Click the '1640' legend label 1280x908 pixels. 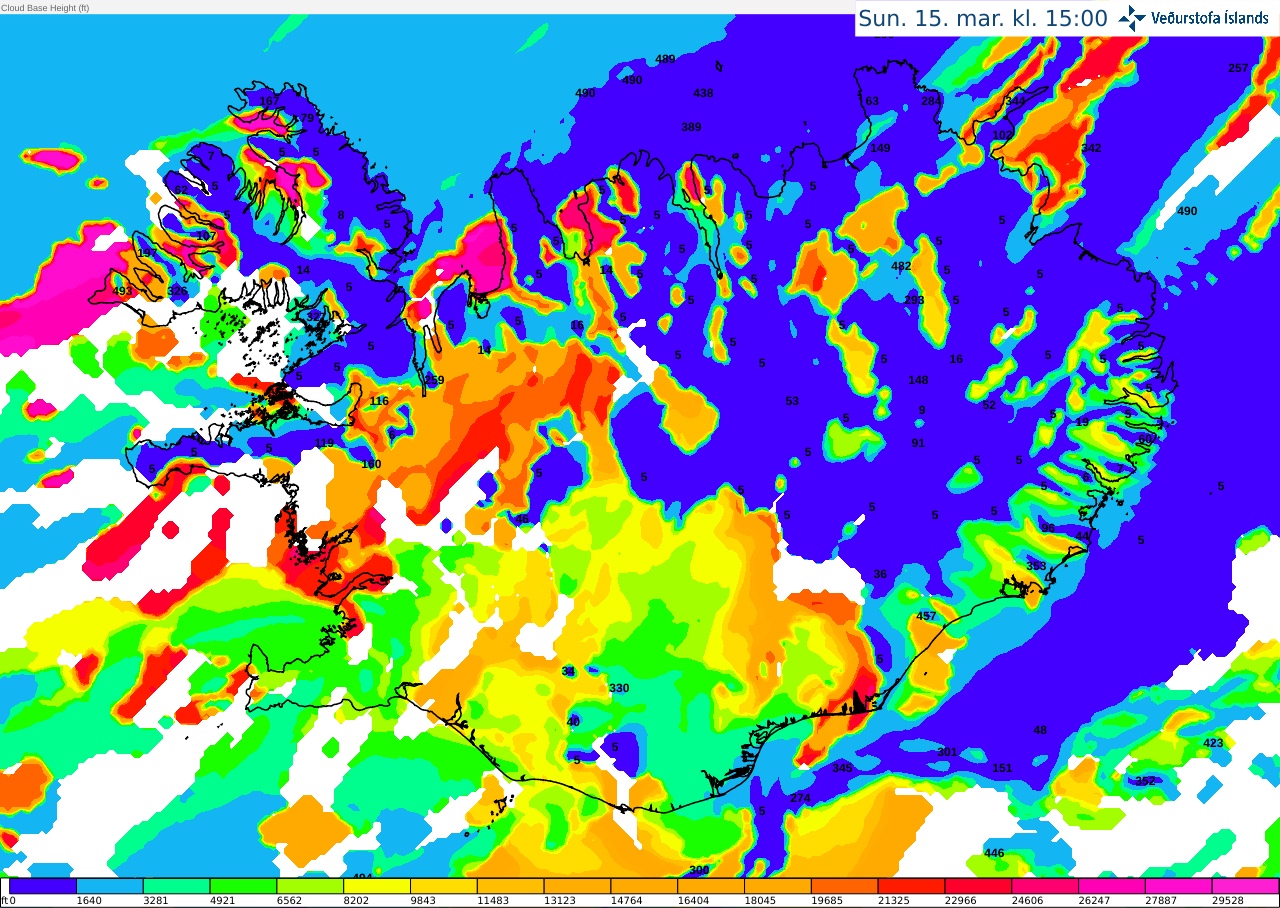89,901
